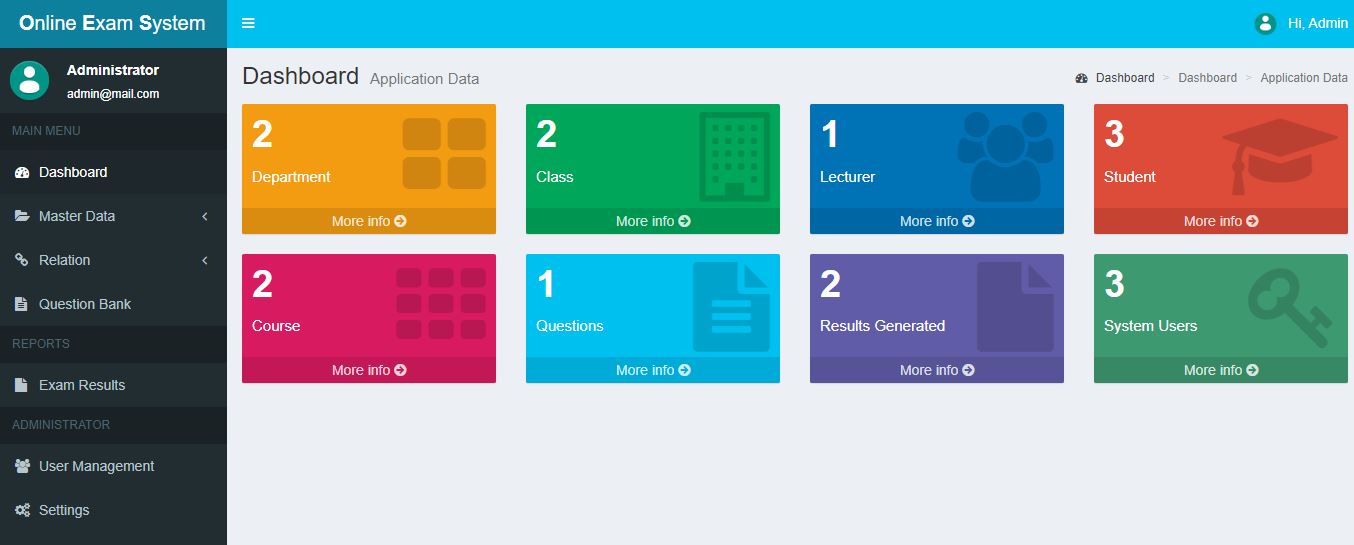Viewport: 1354px width, 545px height.
Task: Click the Course card grid icon
Action: click(441, 303)
